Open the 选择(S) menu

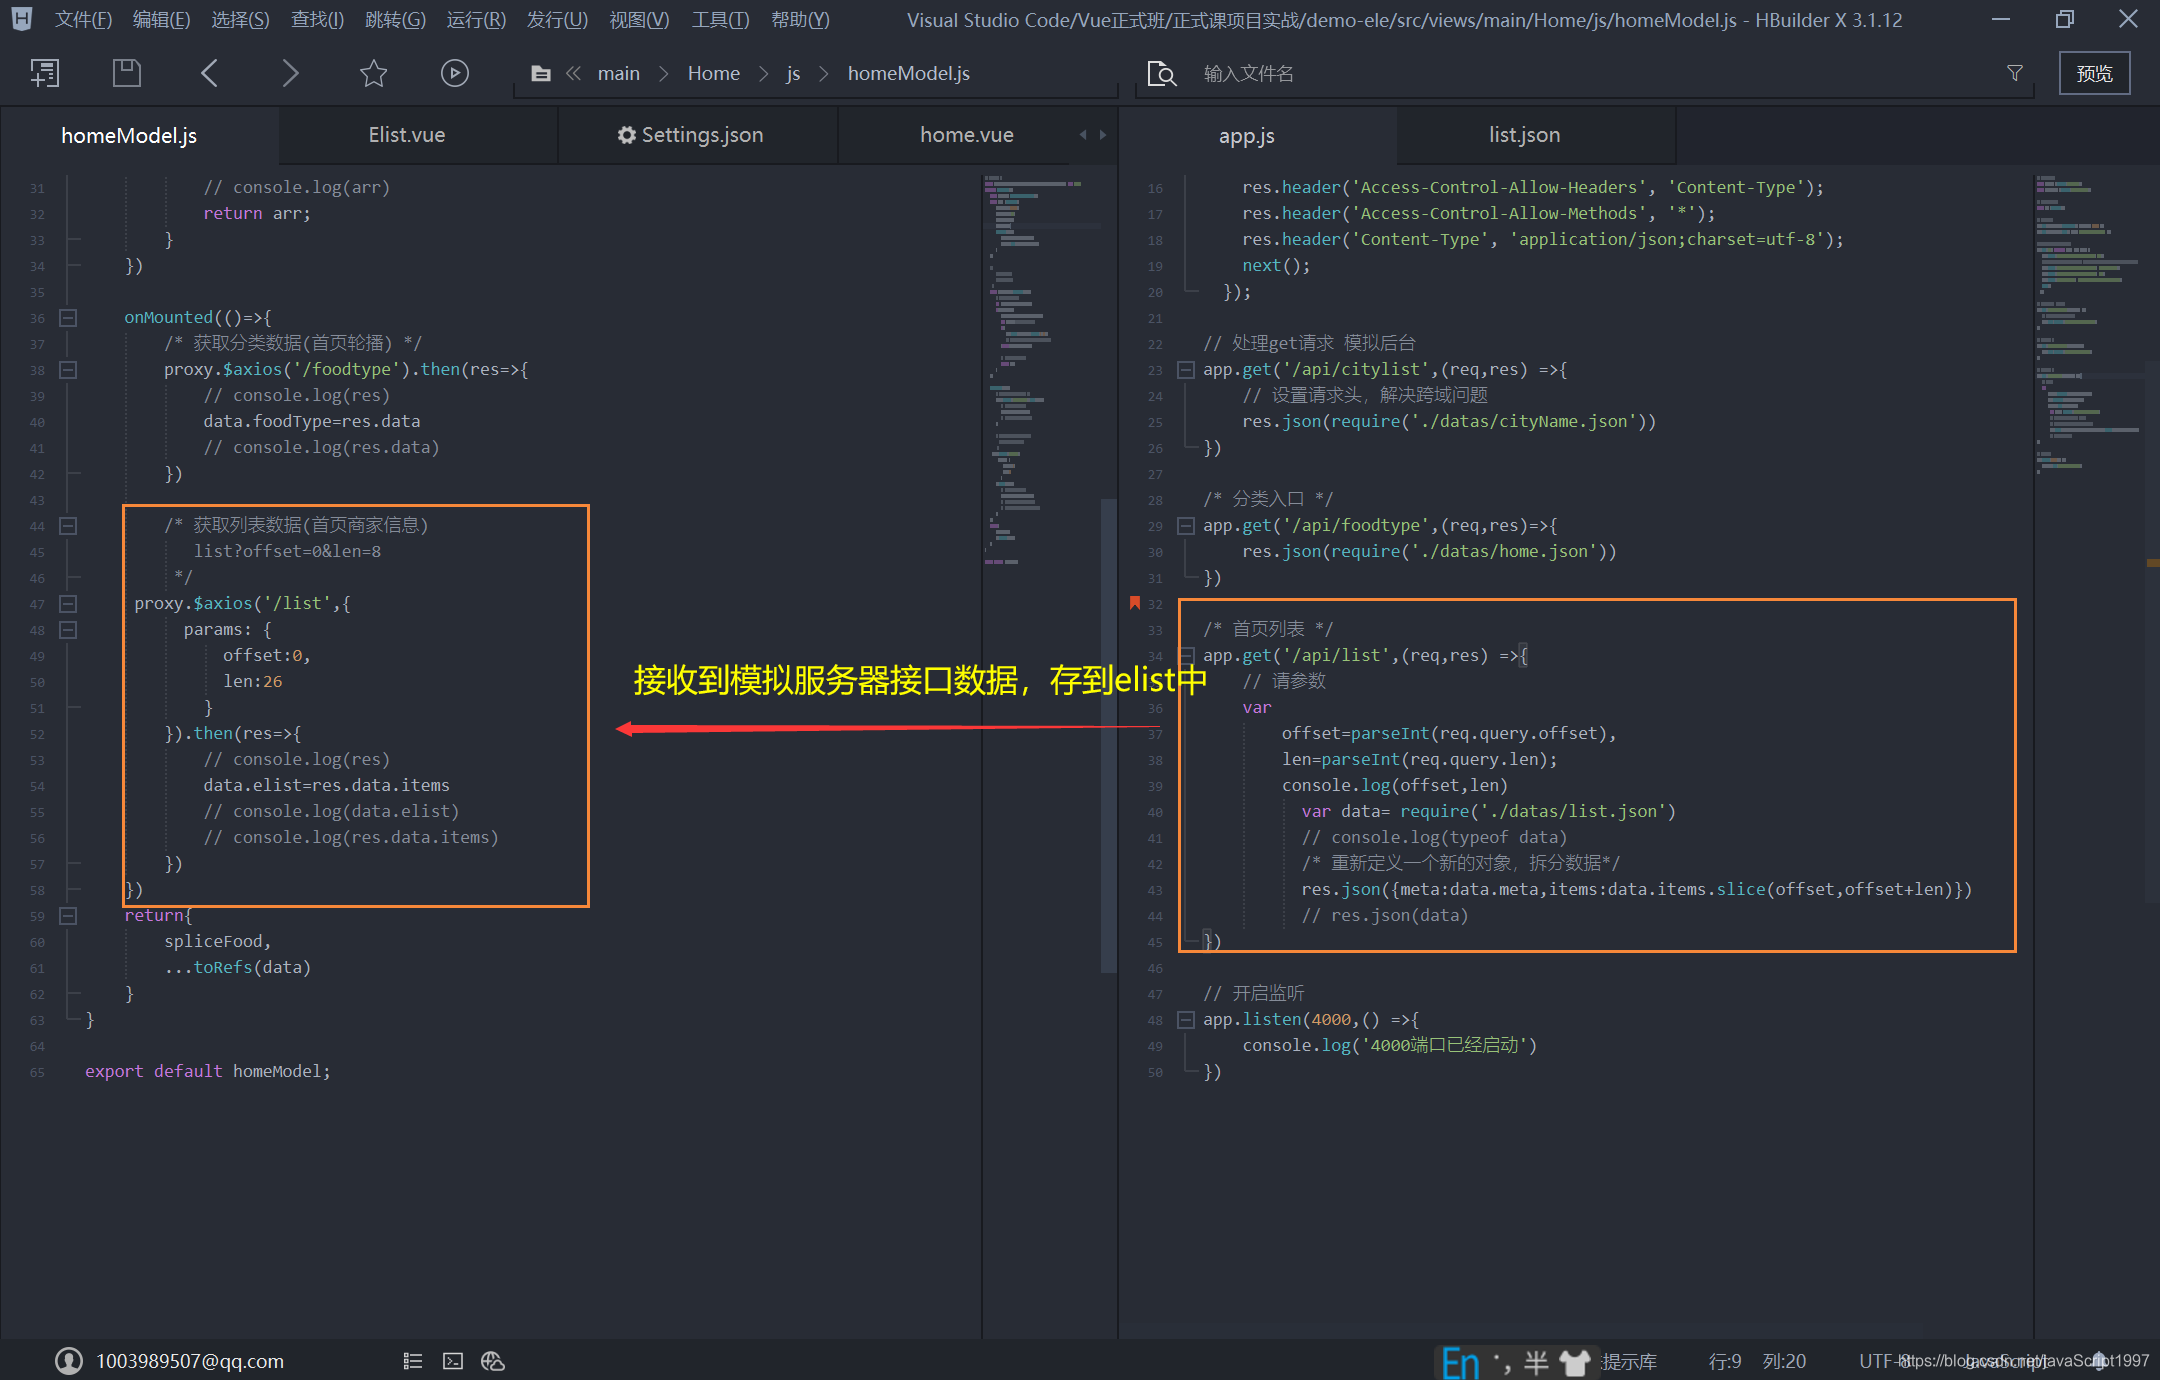(x=240, y=20)
